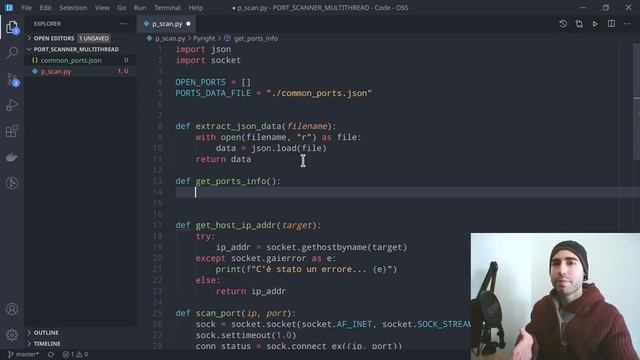The width and height of the screenshot is (640, 360).
Task: Expand the Outline section
Action: tap(46, 333)
